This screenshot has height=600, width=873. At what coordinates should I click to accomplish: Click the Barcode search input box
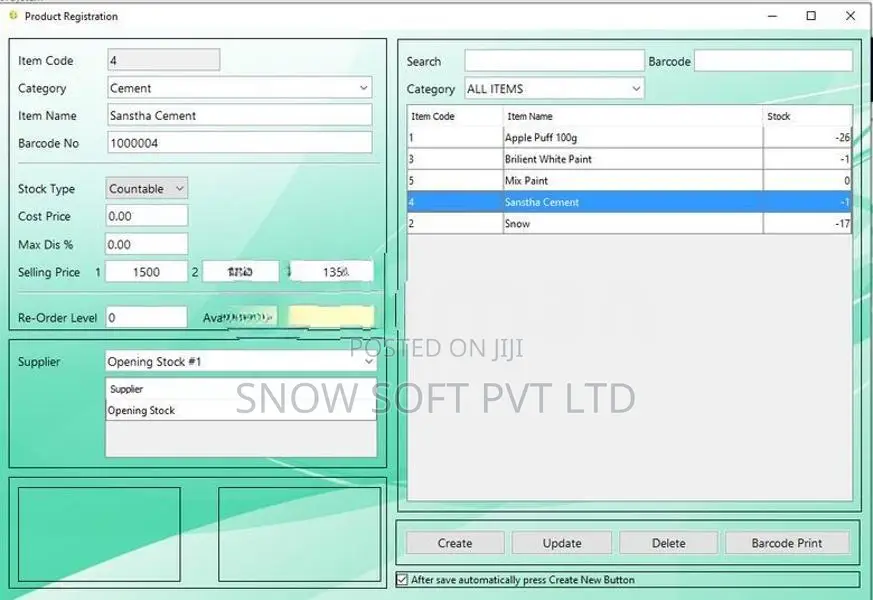773,61
